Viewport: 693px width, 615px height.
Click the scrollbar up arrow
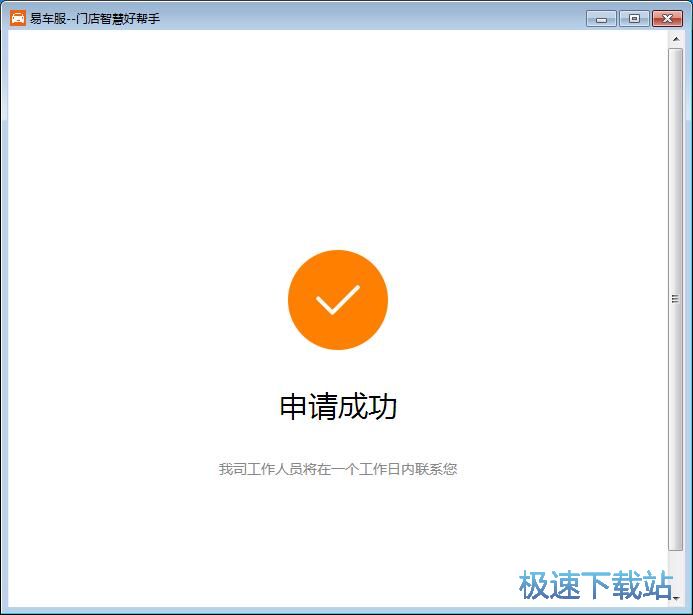675,39
